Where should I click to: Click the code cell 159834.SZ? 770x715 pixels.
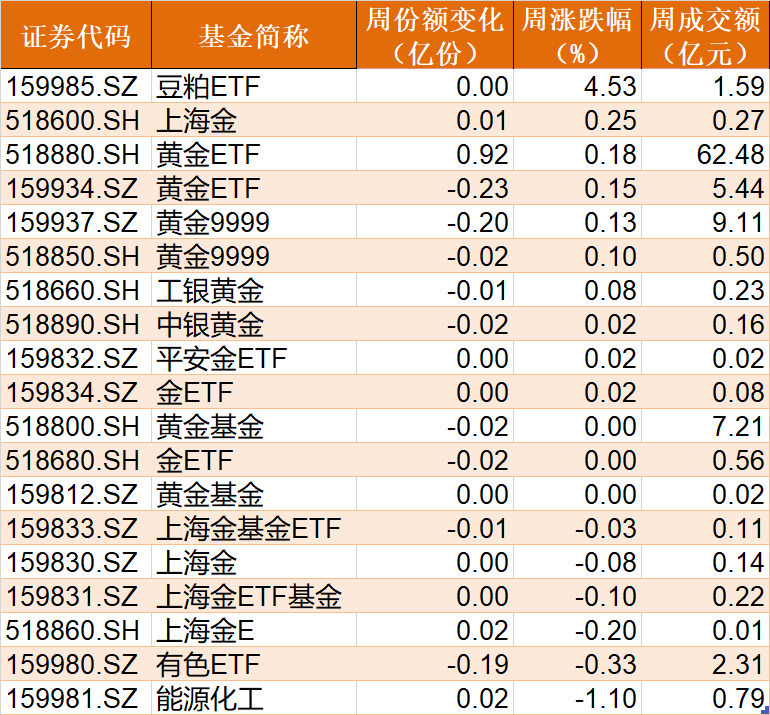[72, 392]
